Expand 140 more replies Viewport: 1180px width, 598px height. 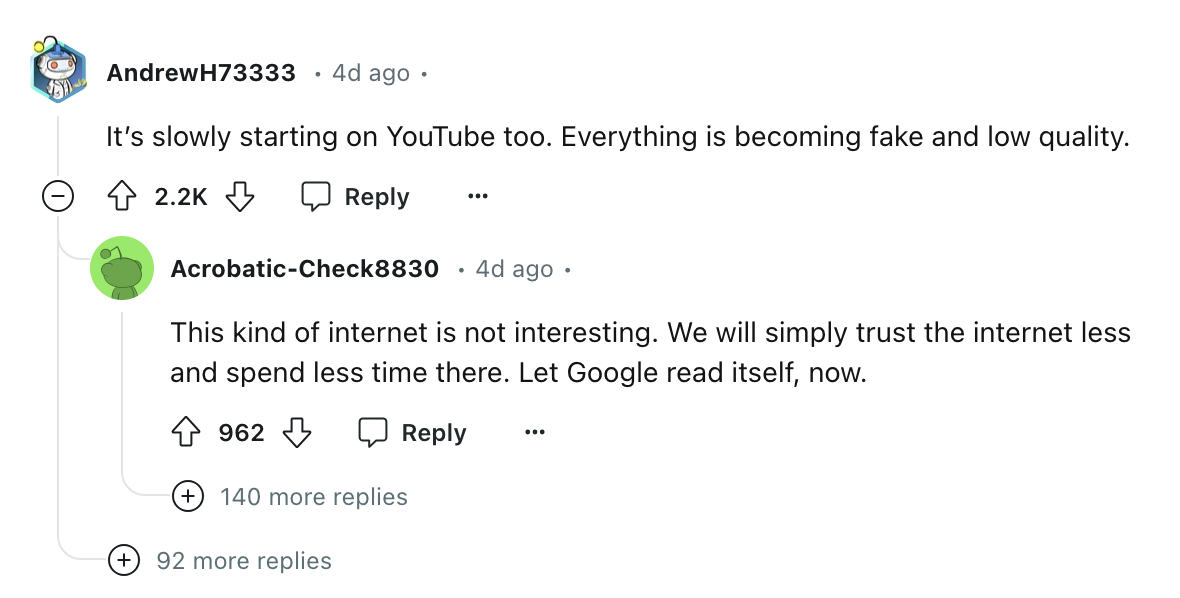tap(187, 496)
